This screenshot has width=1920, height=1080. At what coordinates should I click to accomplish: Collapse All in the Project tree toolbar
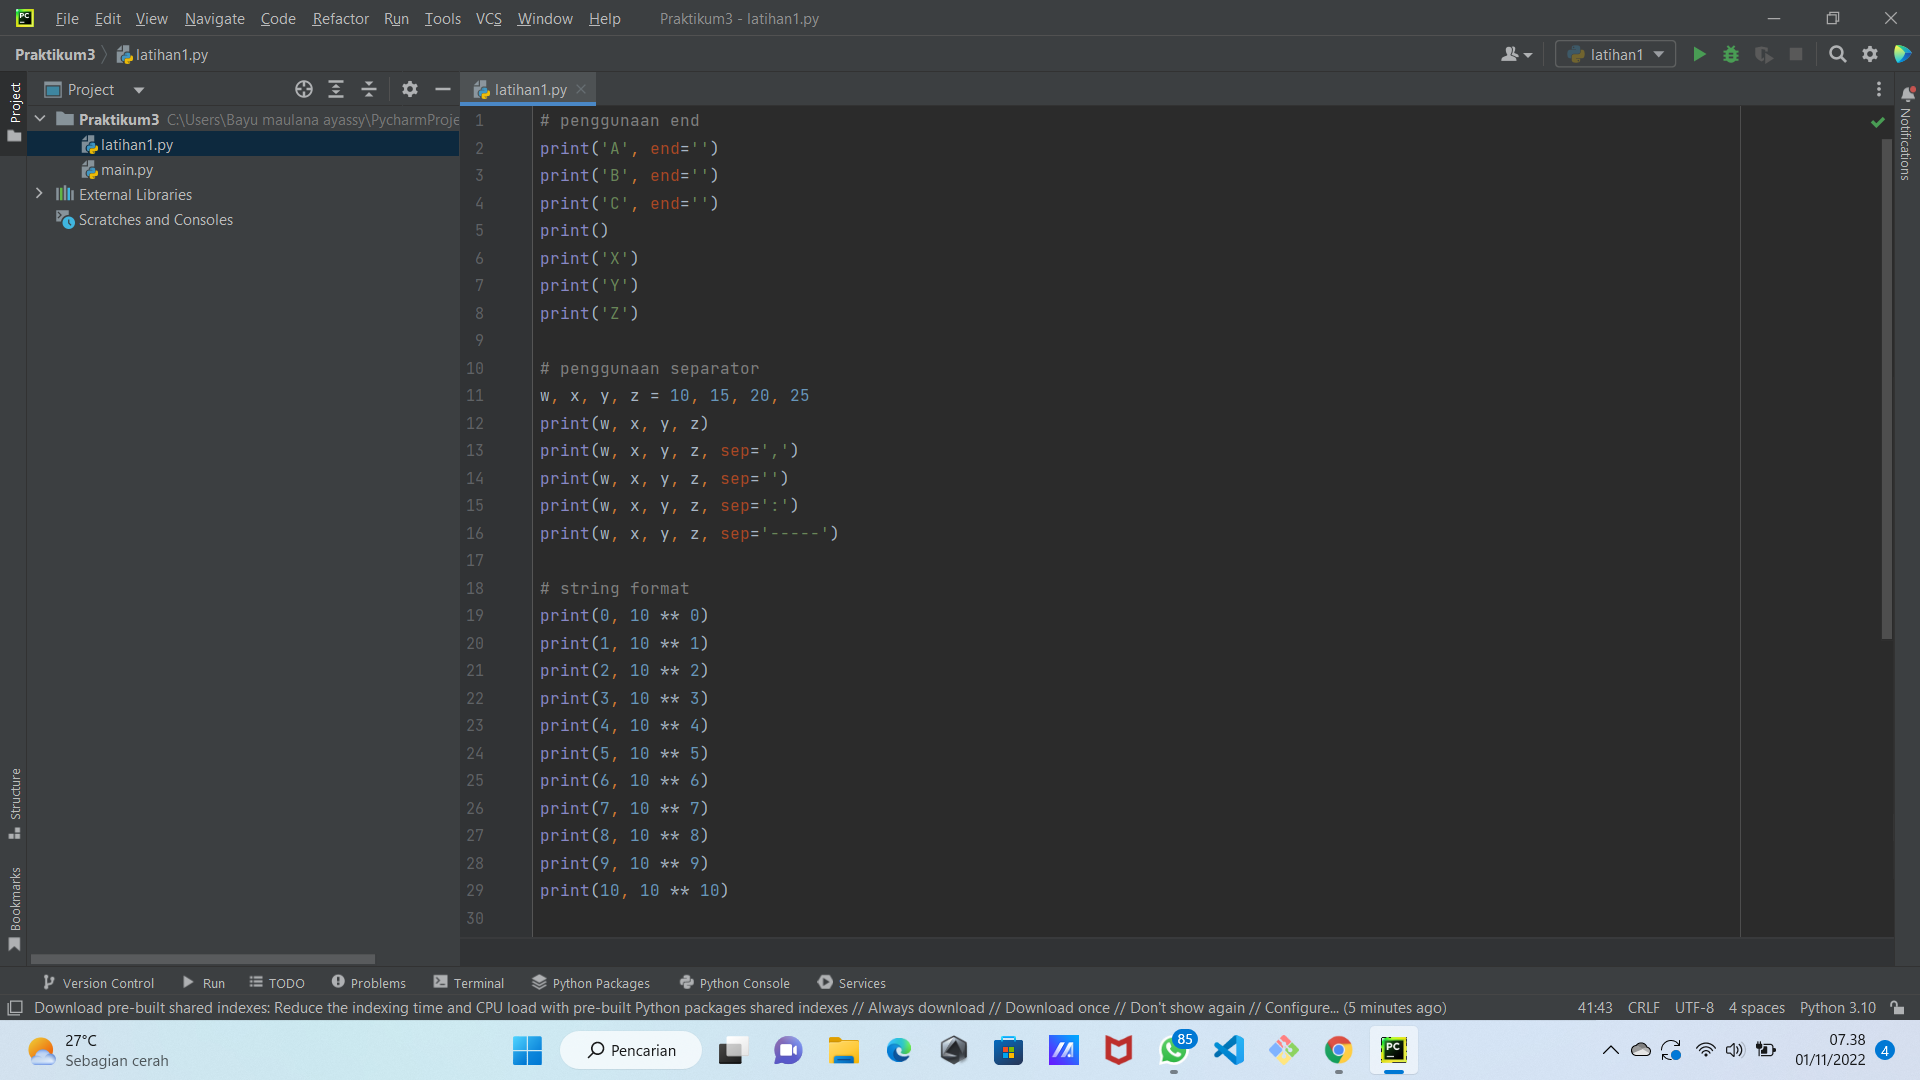(x=368, y=89)
